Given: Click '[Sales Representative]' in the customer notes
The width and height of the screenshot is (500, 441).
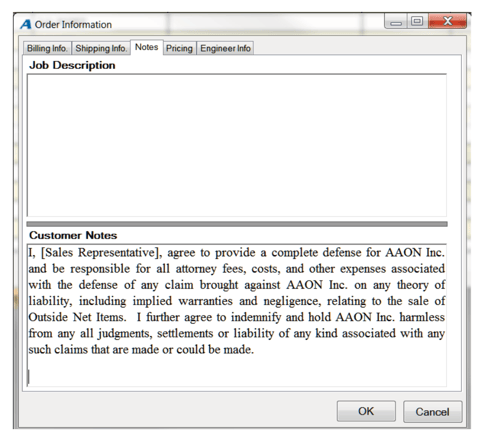Looking at the screenshot, I should (x=101, y=253).
